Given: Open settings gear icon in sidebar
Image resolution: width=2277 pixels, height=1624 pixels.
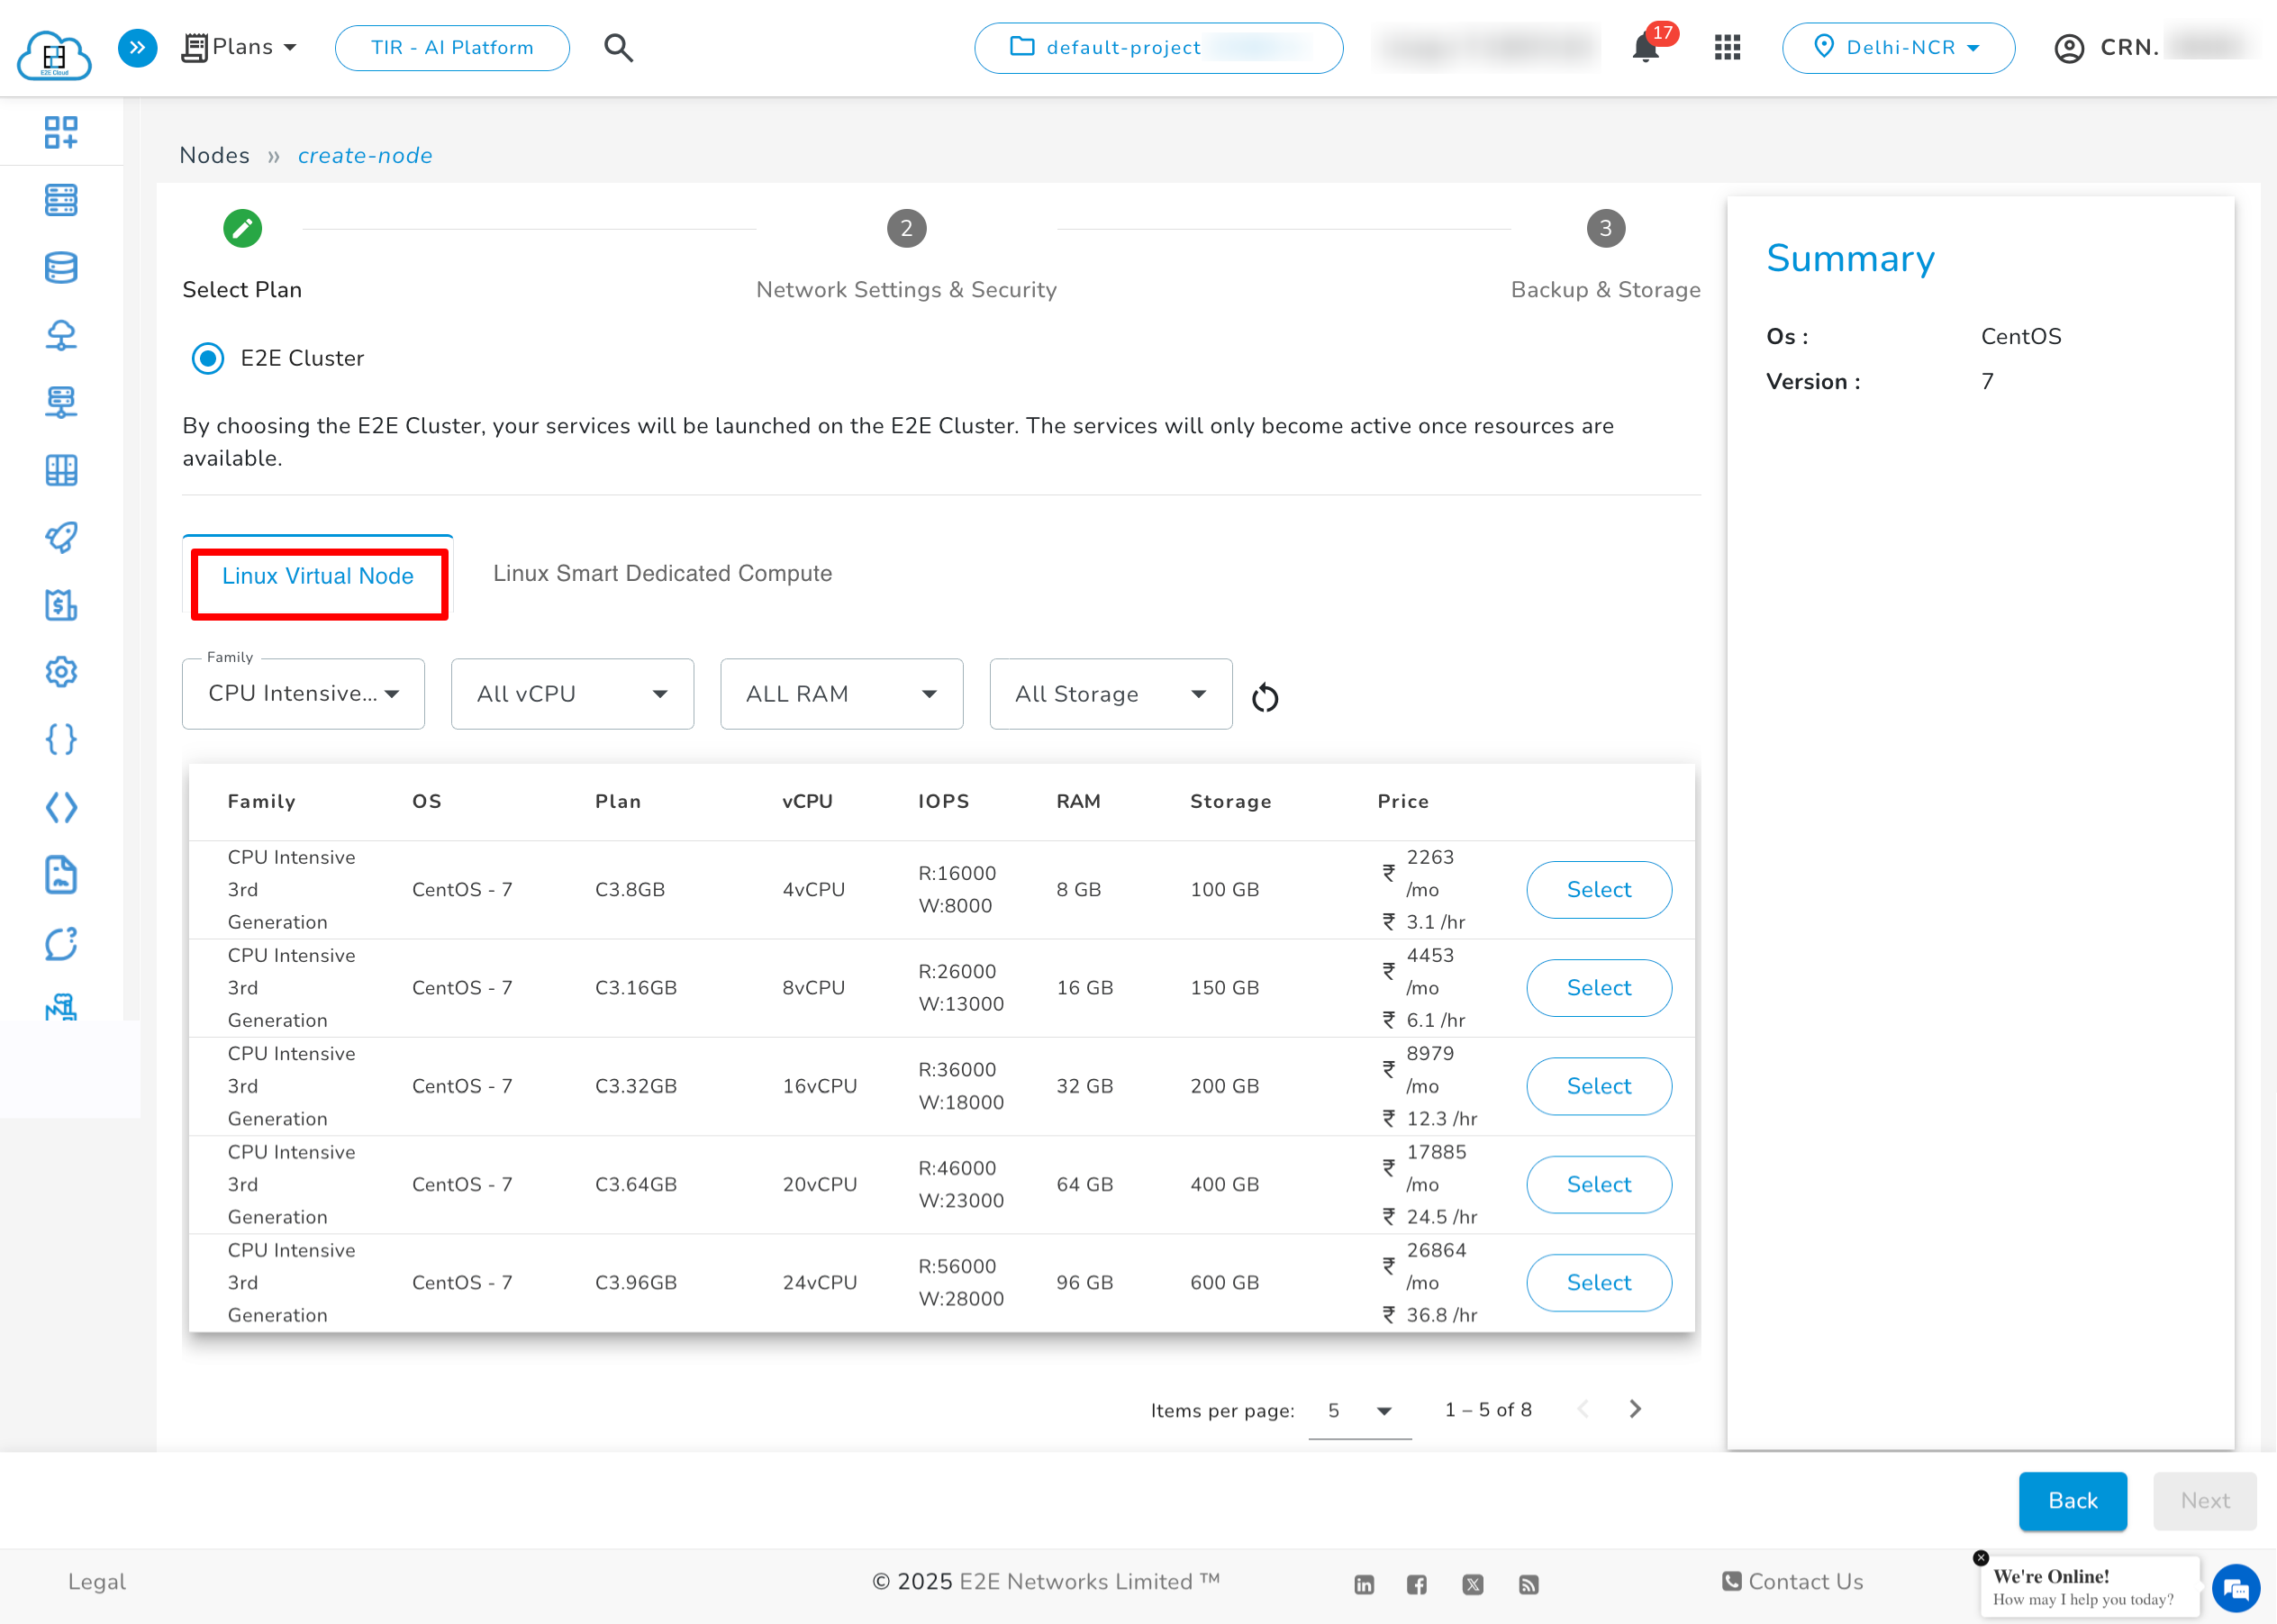Looking at the screenshot, I should [61, 672].
